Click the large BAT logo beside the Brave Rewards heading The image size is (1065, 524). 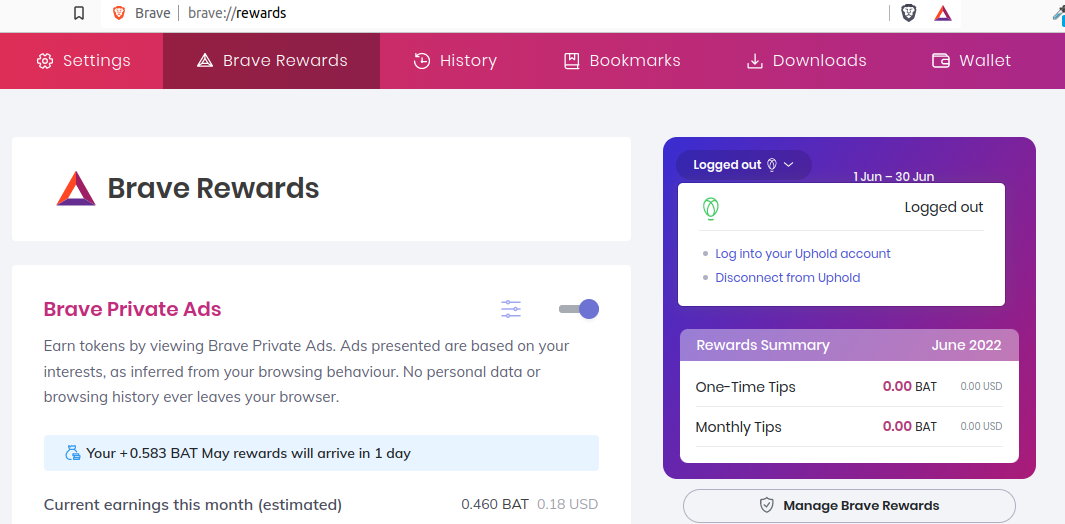(76, 188)
